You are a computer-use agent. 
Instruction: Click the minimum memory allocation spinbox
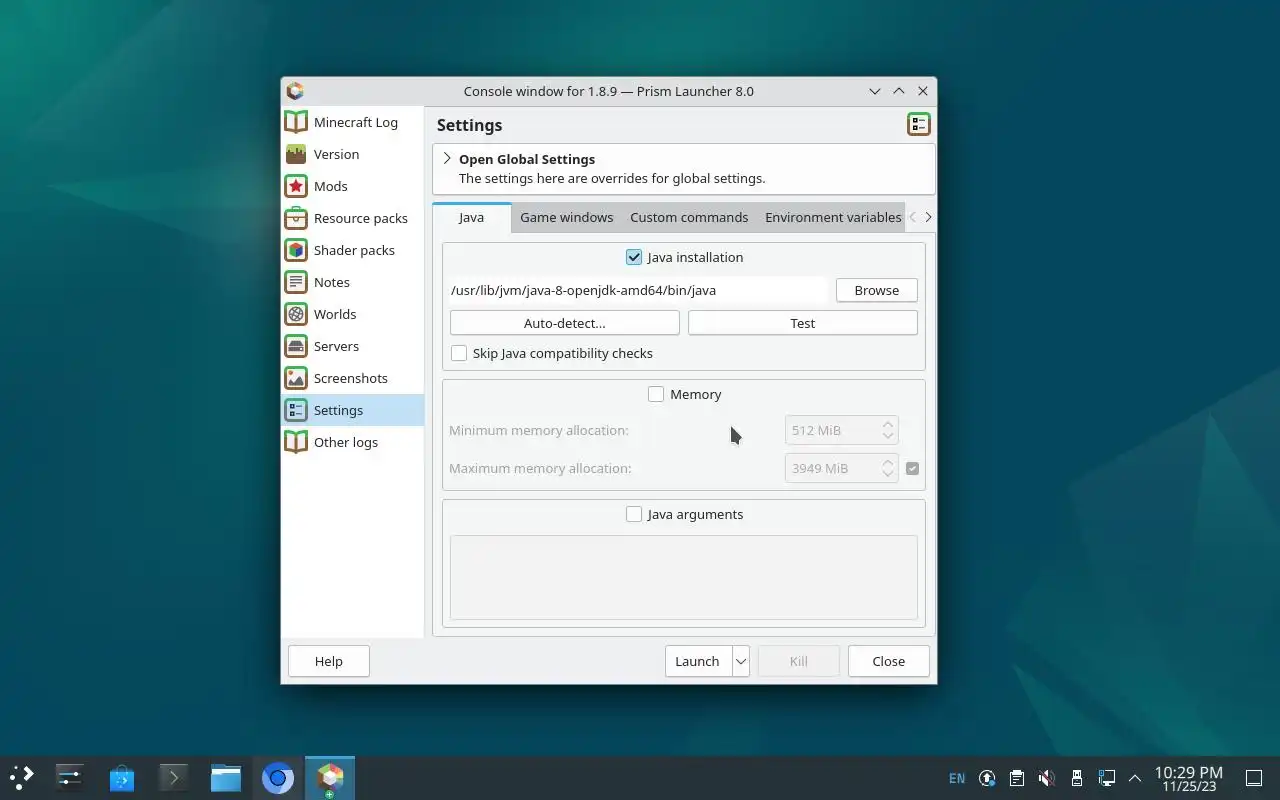(841, 430)
